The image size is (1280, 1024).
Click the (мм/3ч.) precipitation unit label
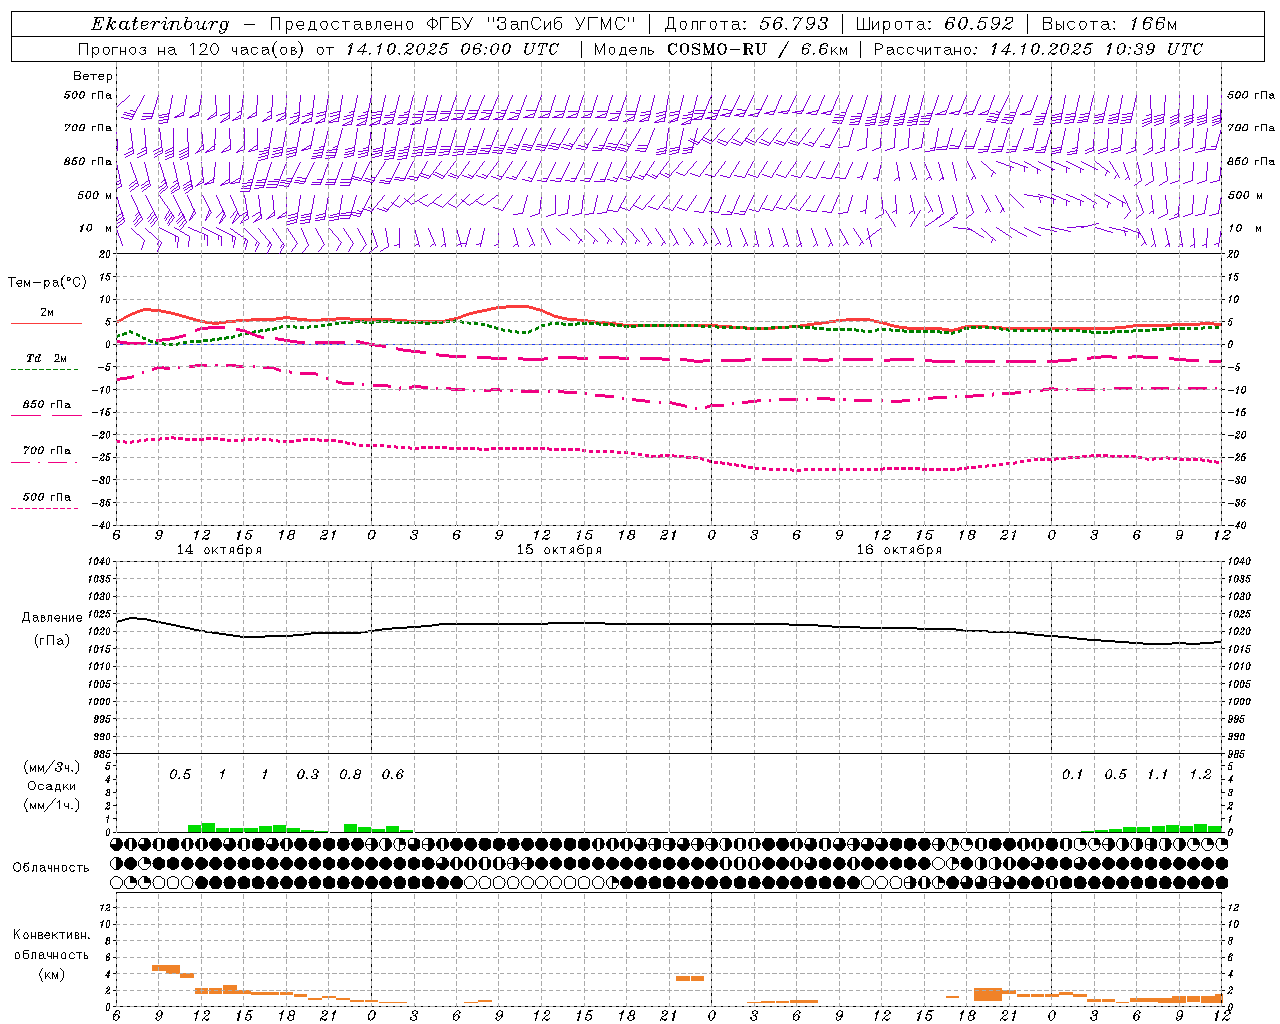(x=52, y=767)
